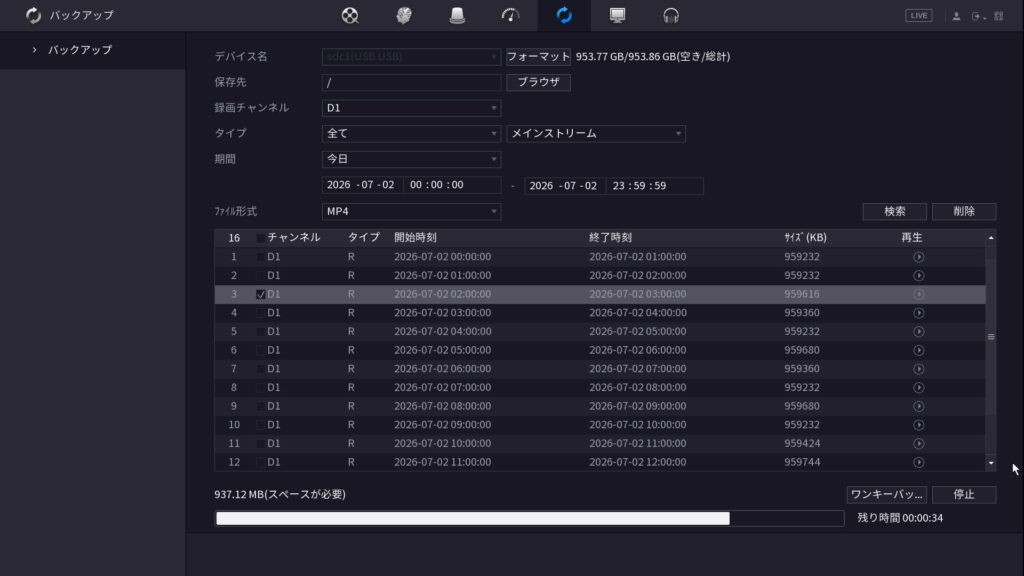
Task: Click the end date 2026-07-02 field
Action: [565, 185]
